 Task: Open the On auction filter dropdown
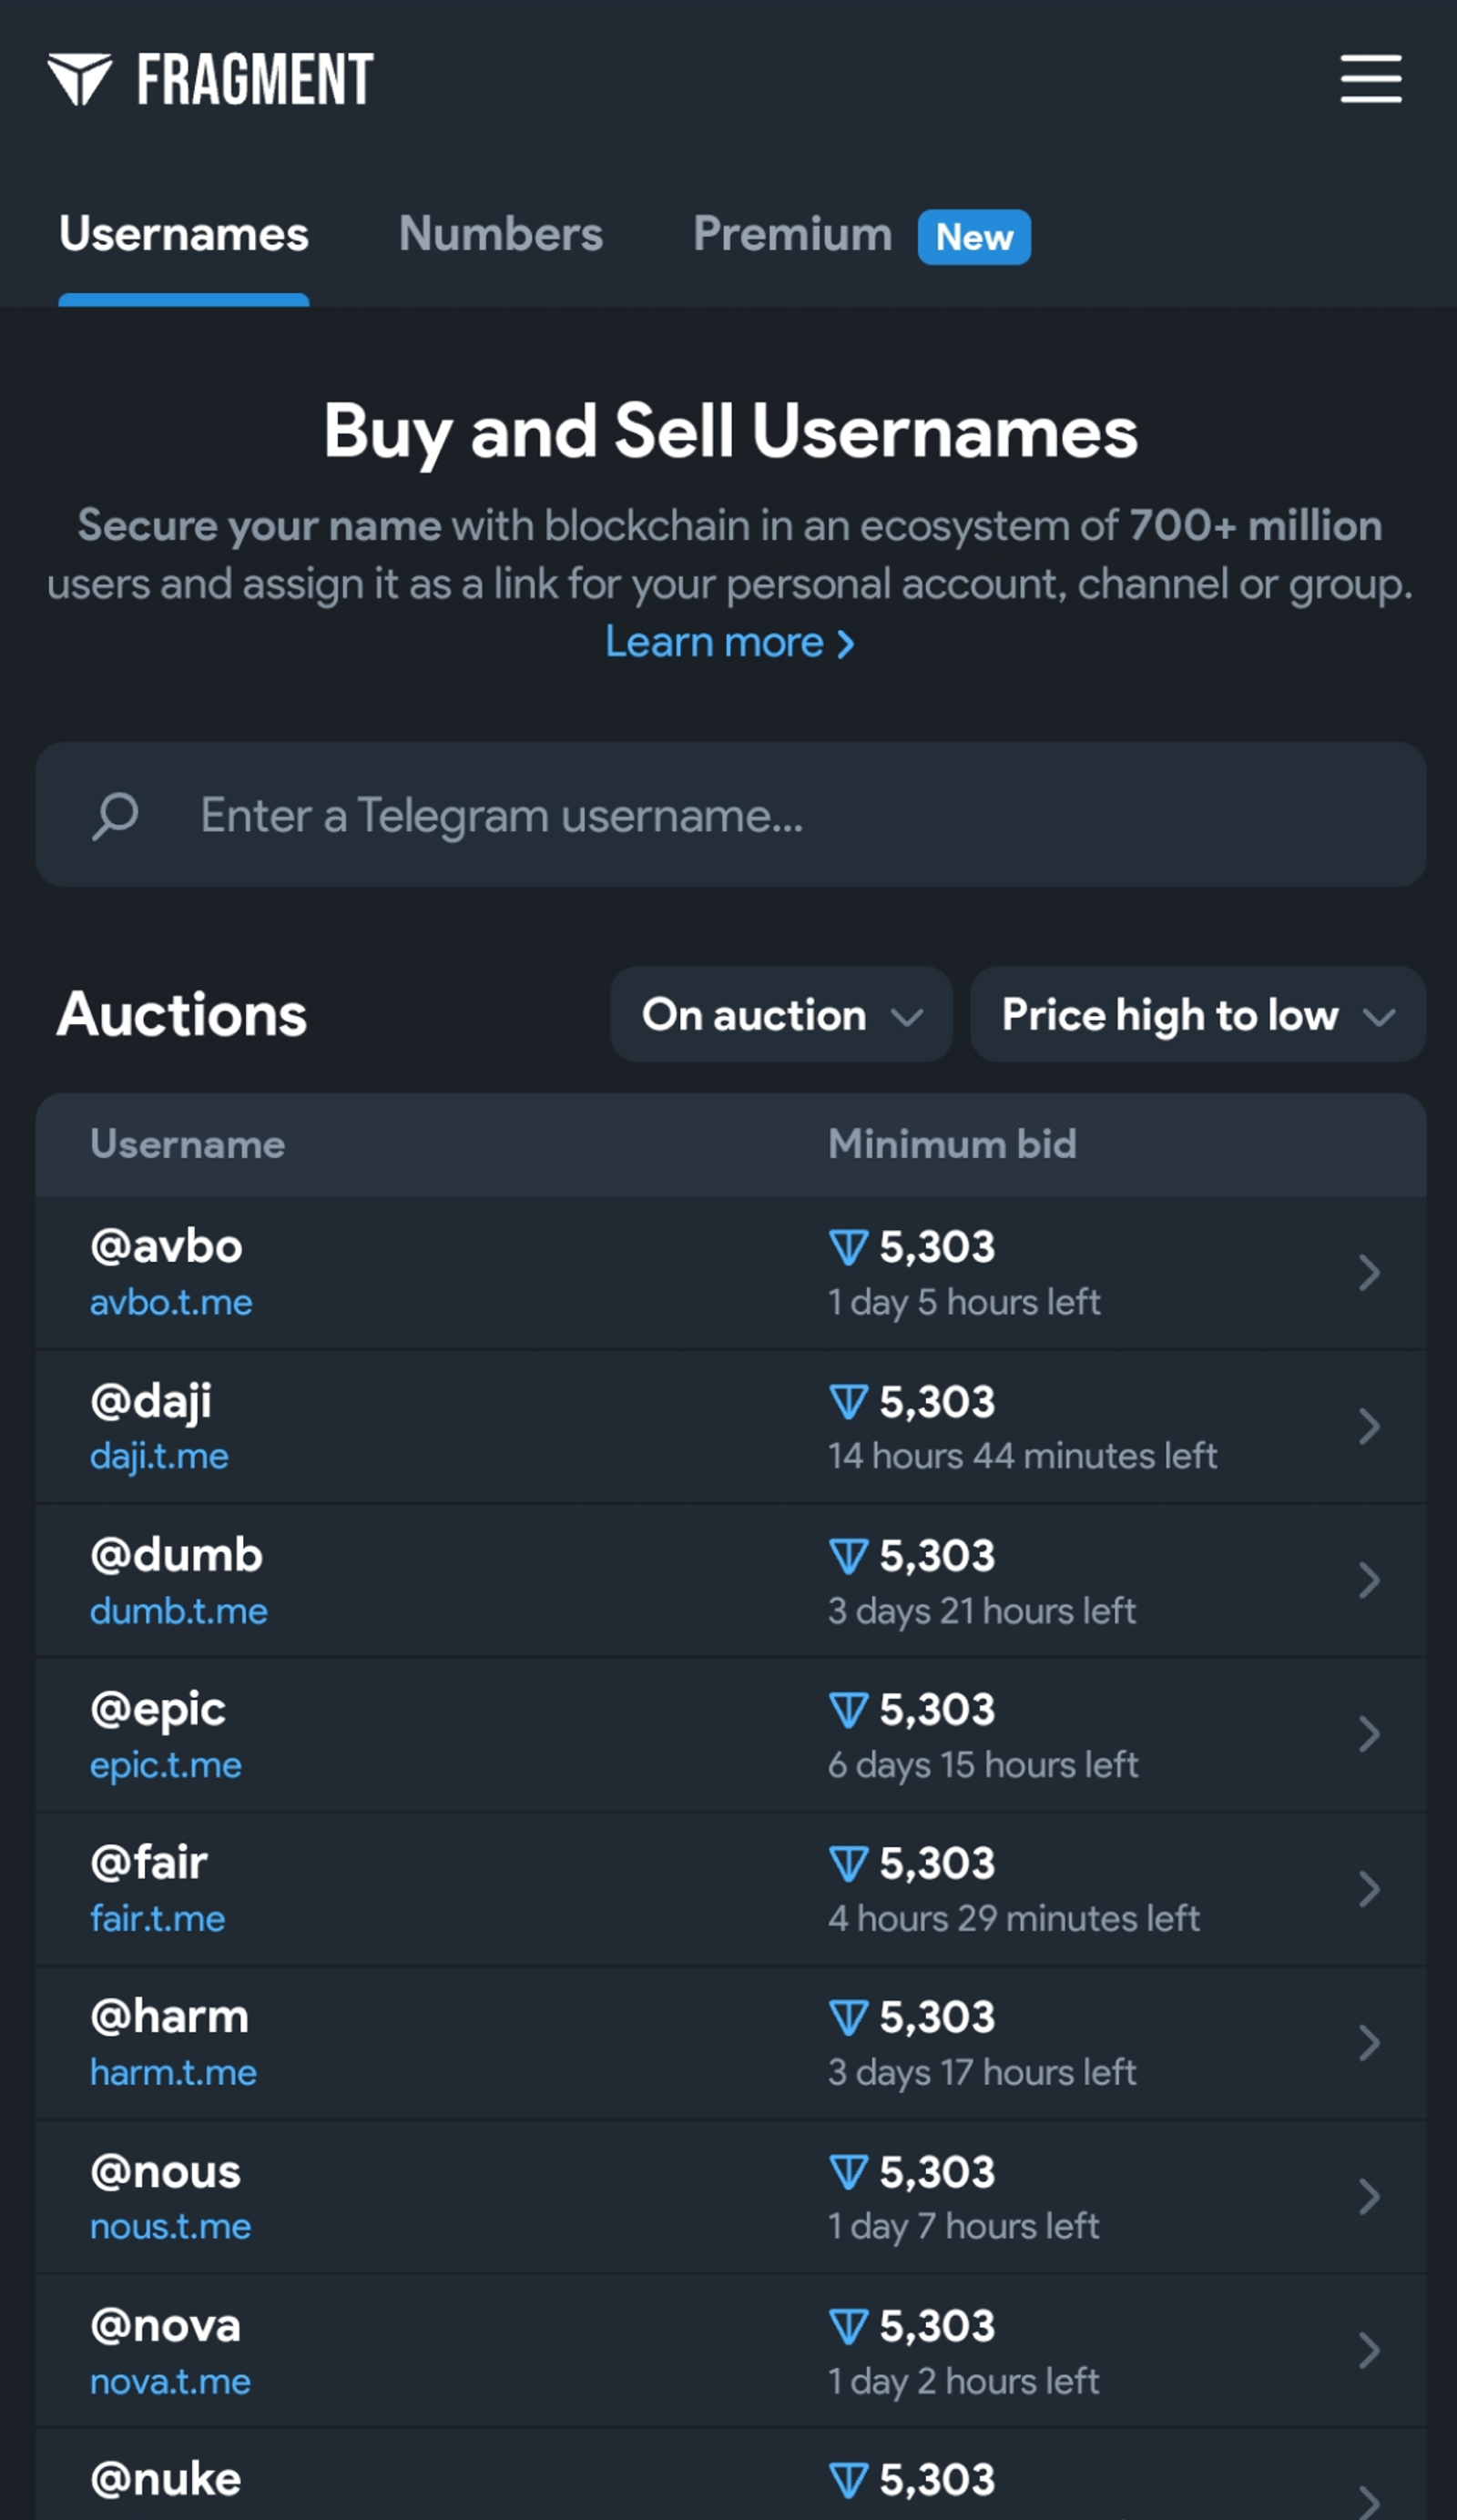coord(781,1015)
